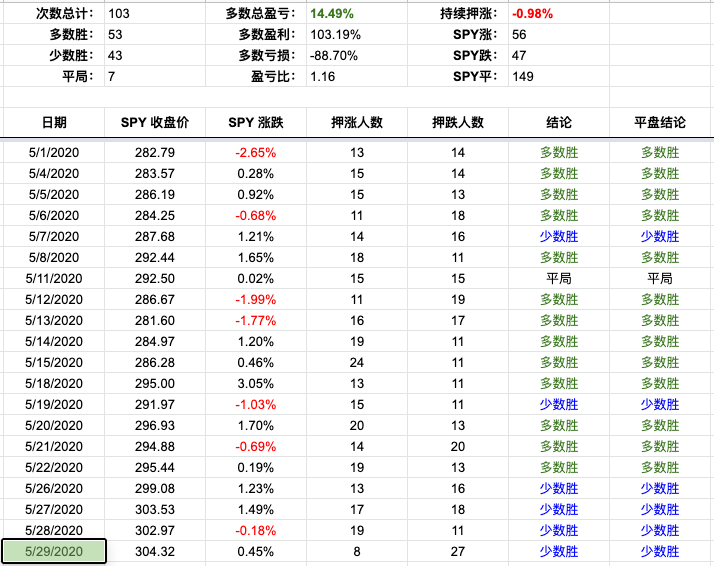This screenshot has width=714, height=566.
Task: Select closing price 304.32 cell
Action: point(155,552)
